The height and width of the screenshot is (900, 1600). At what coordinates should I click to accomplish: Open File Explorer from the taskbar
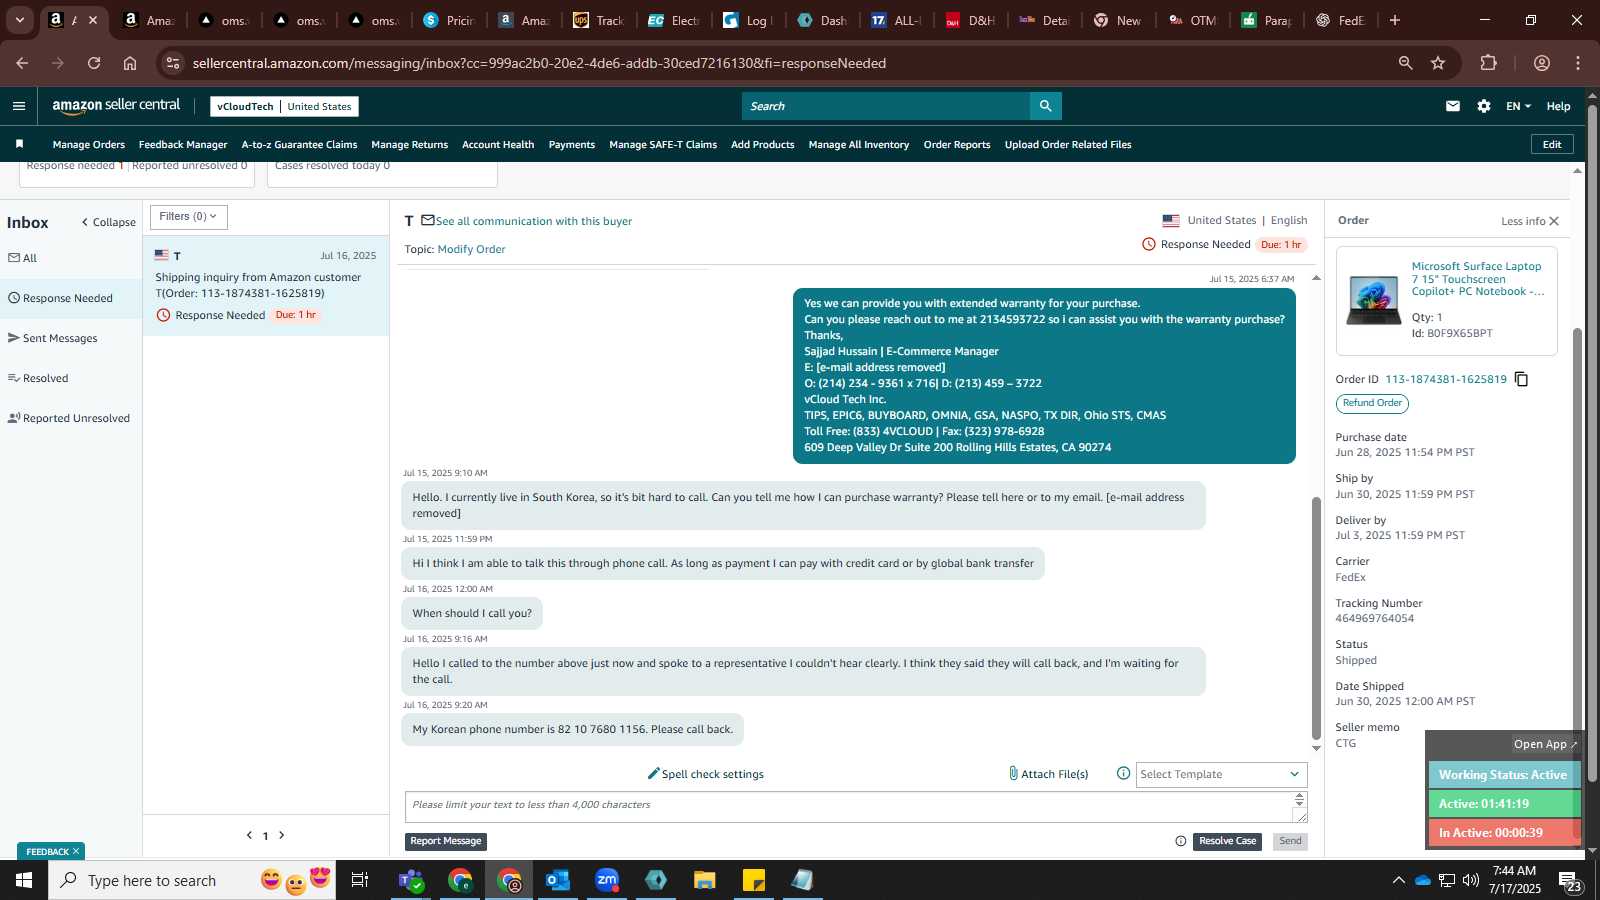pos(705,880)
